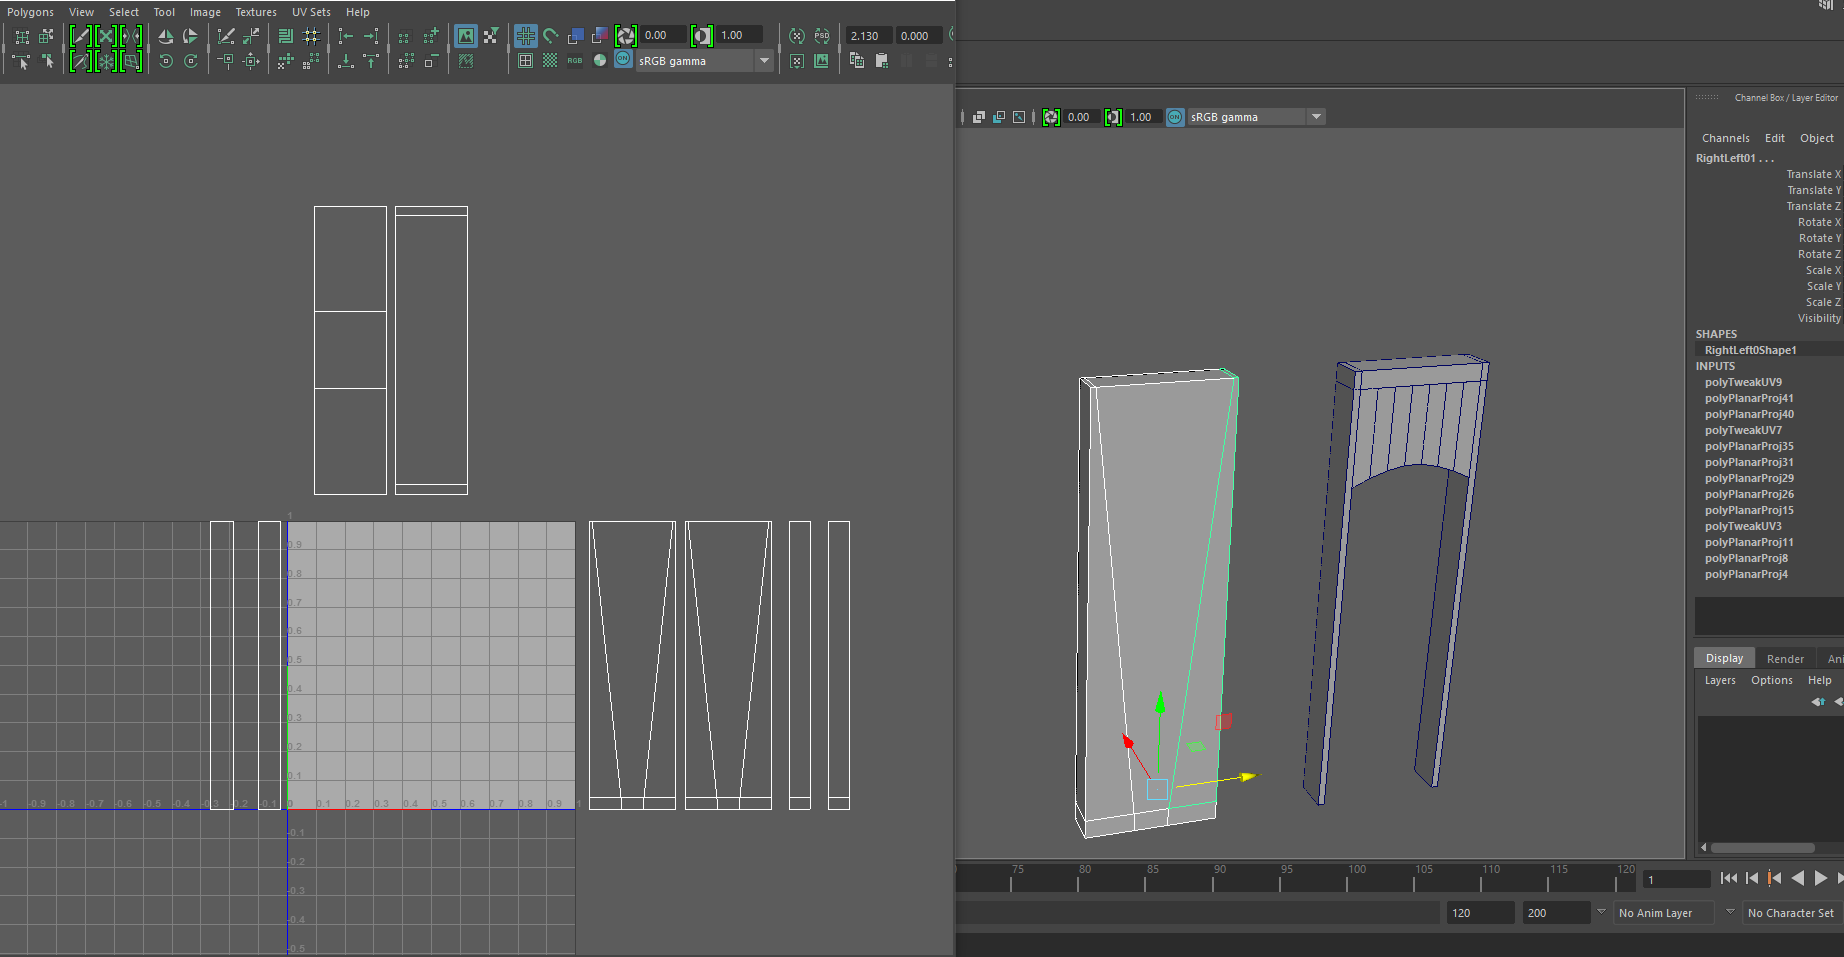
Task: Click the RGB channels display icon
Action: pyautogui.click(x=576, y=60)
